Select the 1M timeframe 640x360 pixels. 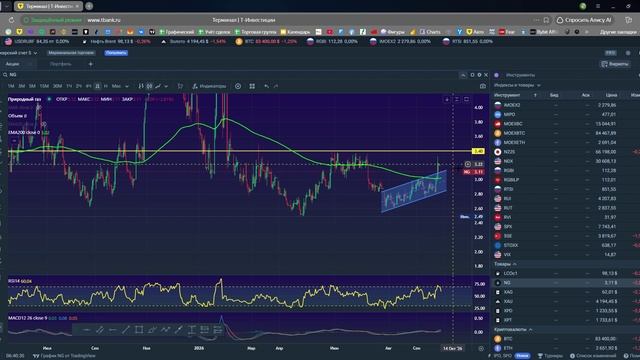11,86
